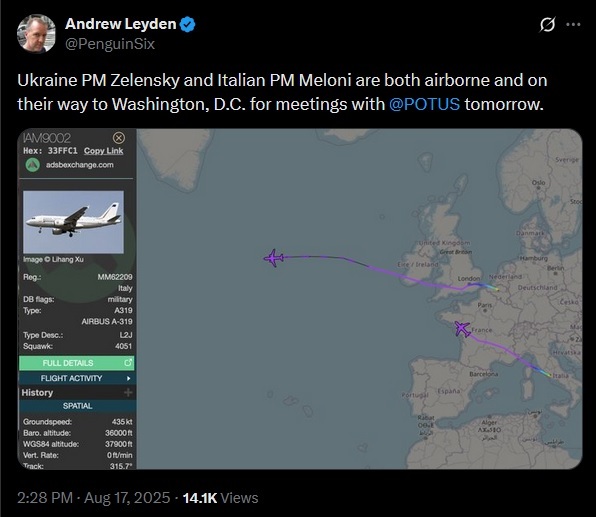Open the three-dot more options menu
The height and width of the screenshot is (517, 596).
[573, 25]
